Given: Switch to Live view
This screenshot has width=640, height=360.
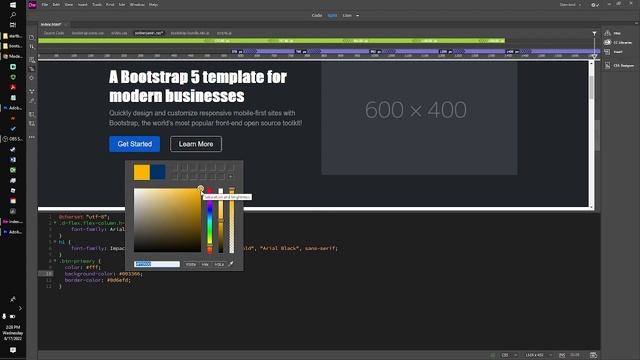Looking at the screenshot, I should click(347, 16).
